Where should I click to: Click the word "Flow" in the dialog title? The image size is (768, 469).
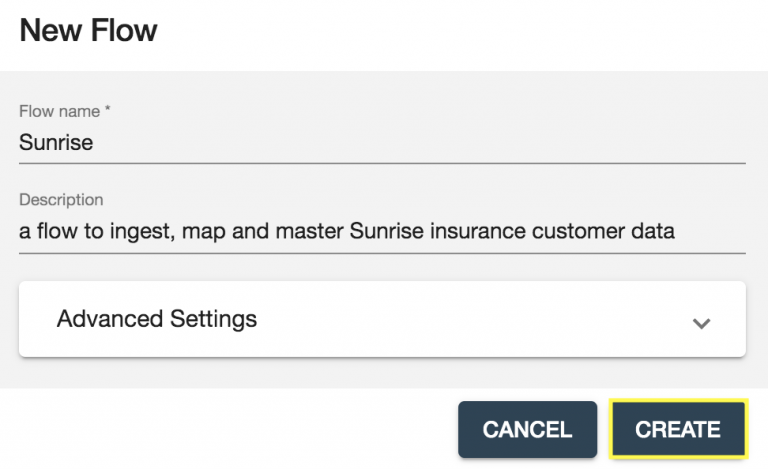click(125, 30)
